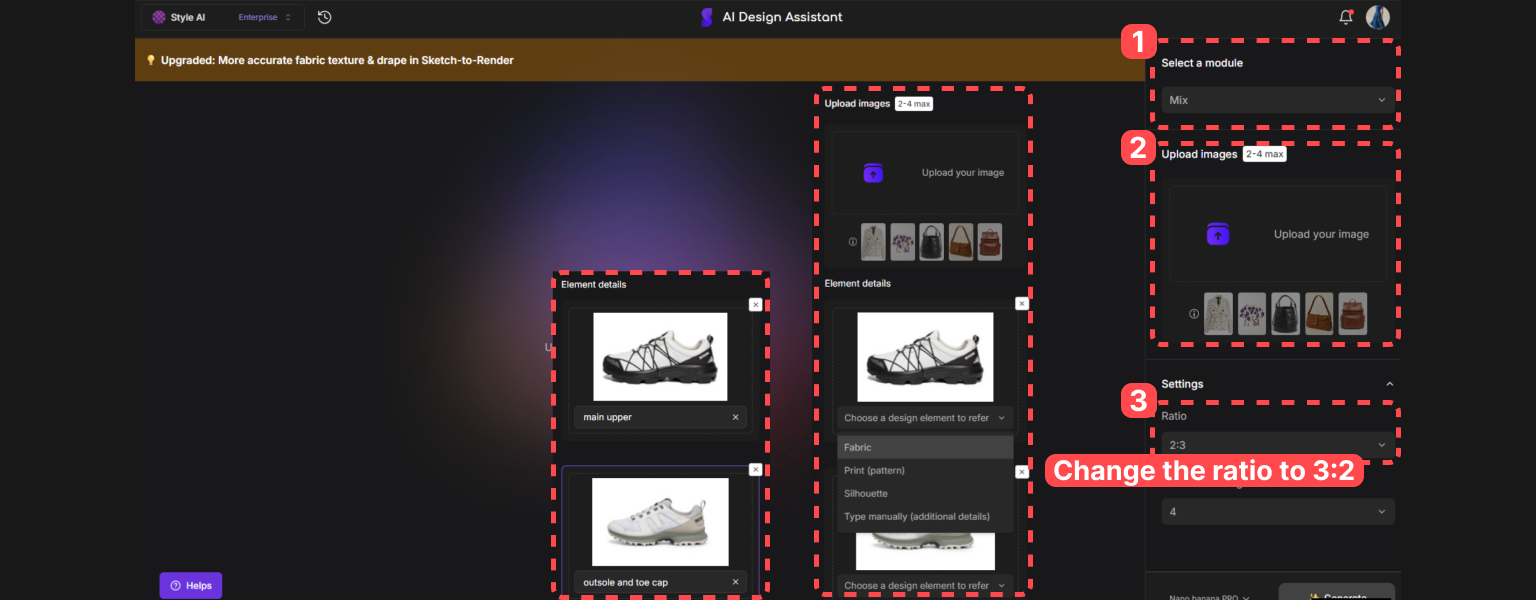Viewport: 1536px width, 600px height.
Task: Select the black bucket bag sample in the right sidebar
Action: point(1285,314)
